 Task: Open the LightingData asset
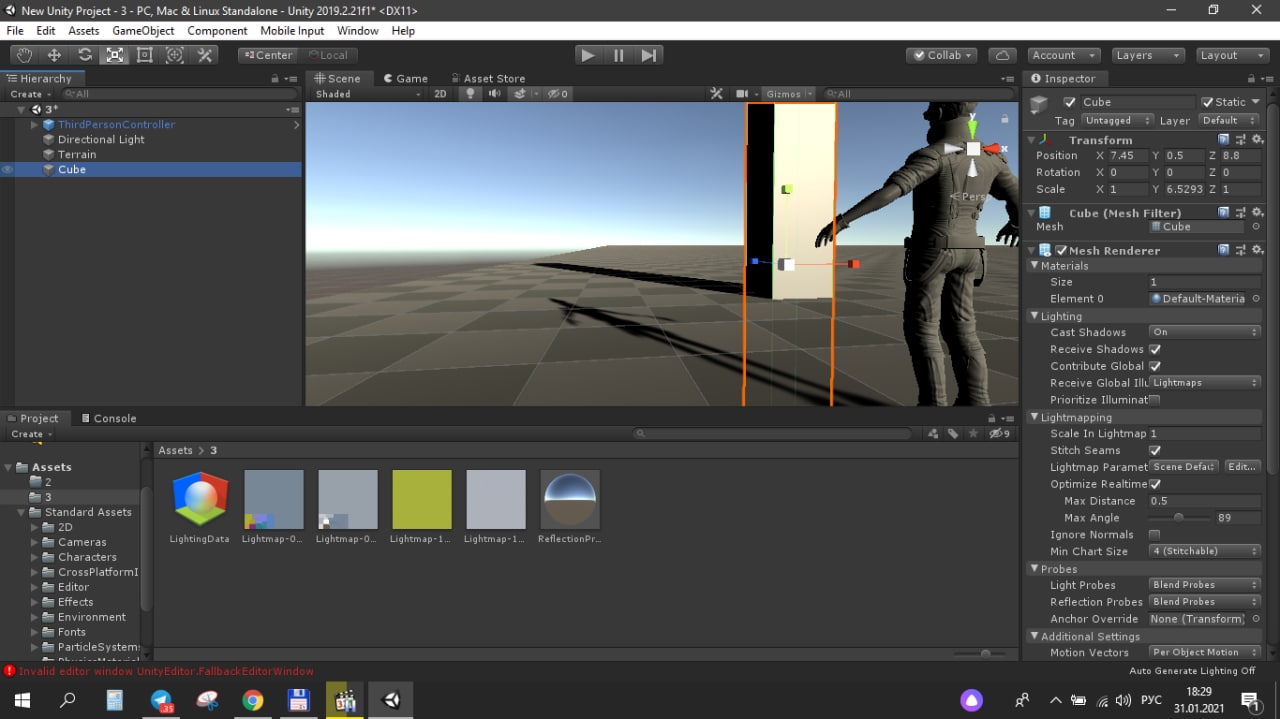(x=200, y=507)
